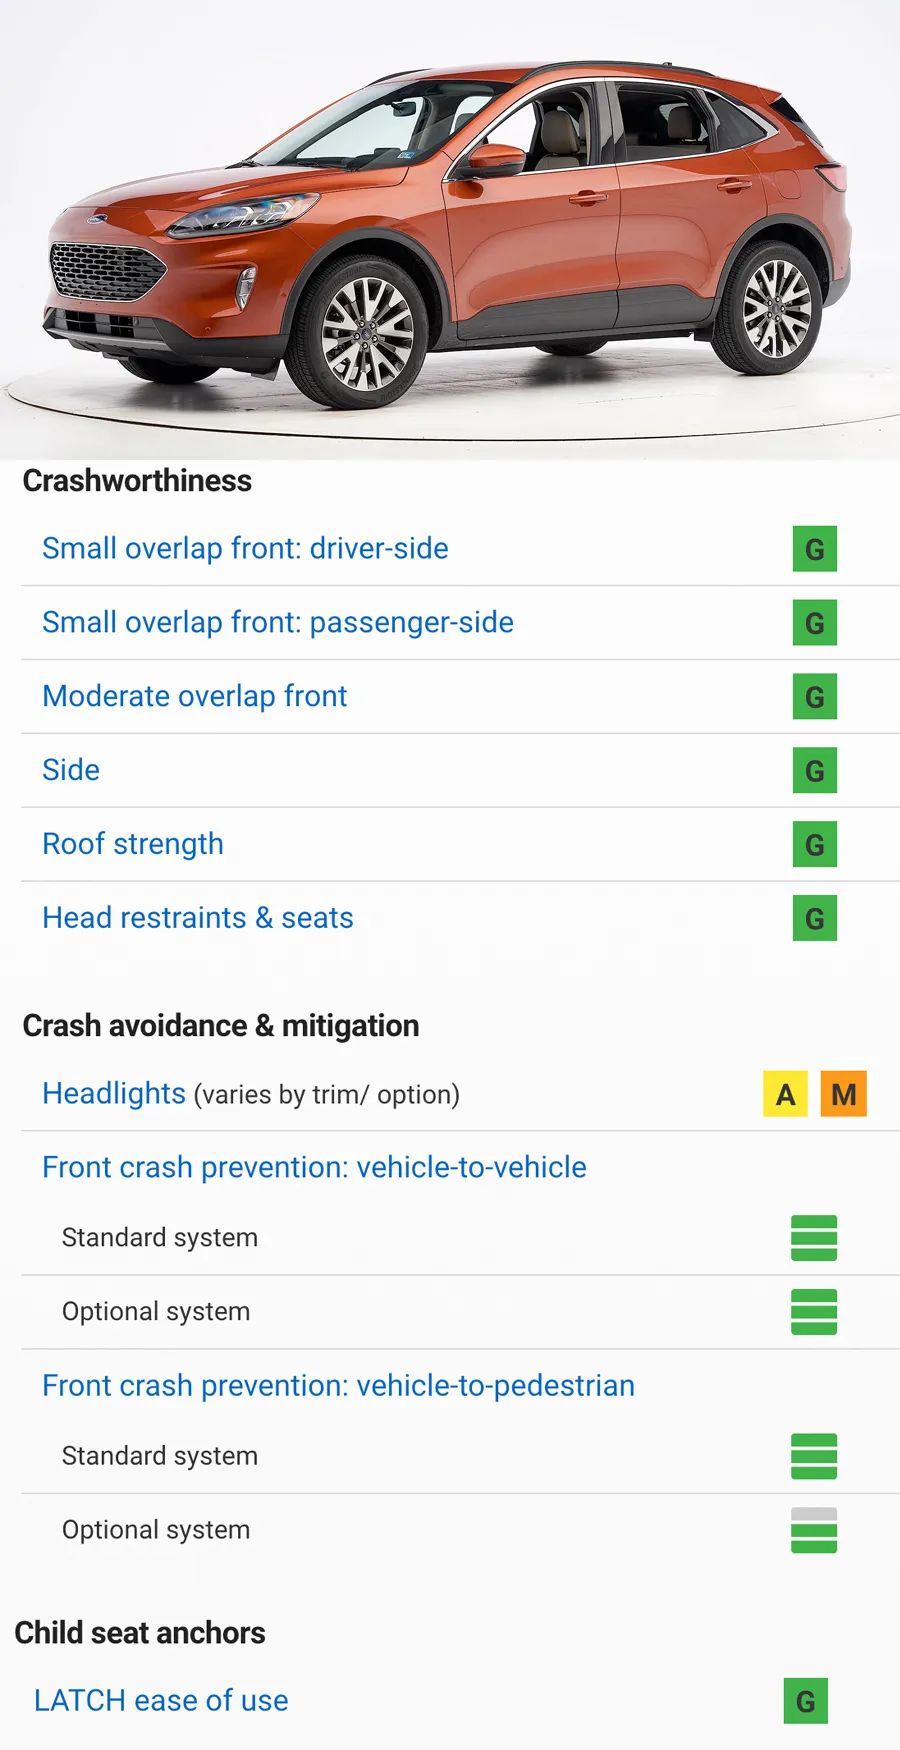Click vehicle-to-pedestrian Optional system rating bars
900x1750 pixels.
click(813, 1530)
